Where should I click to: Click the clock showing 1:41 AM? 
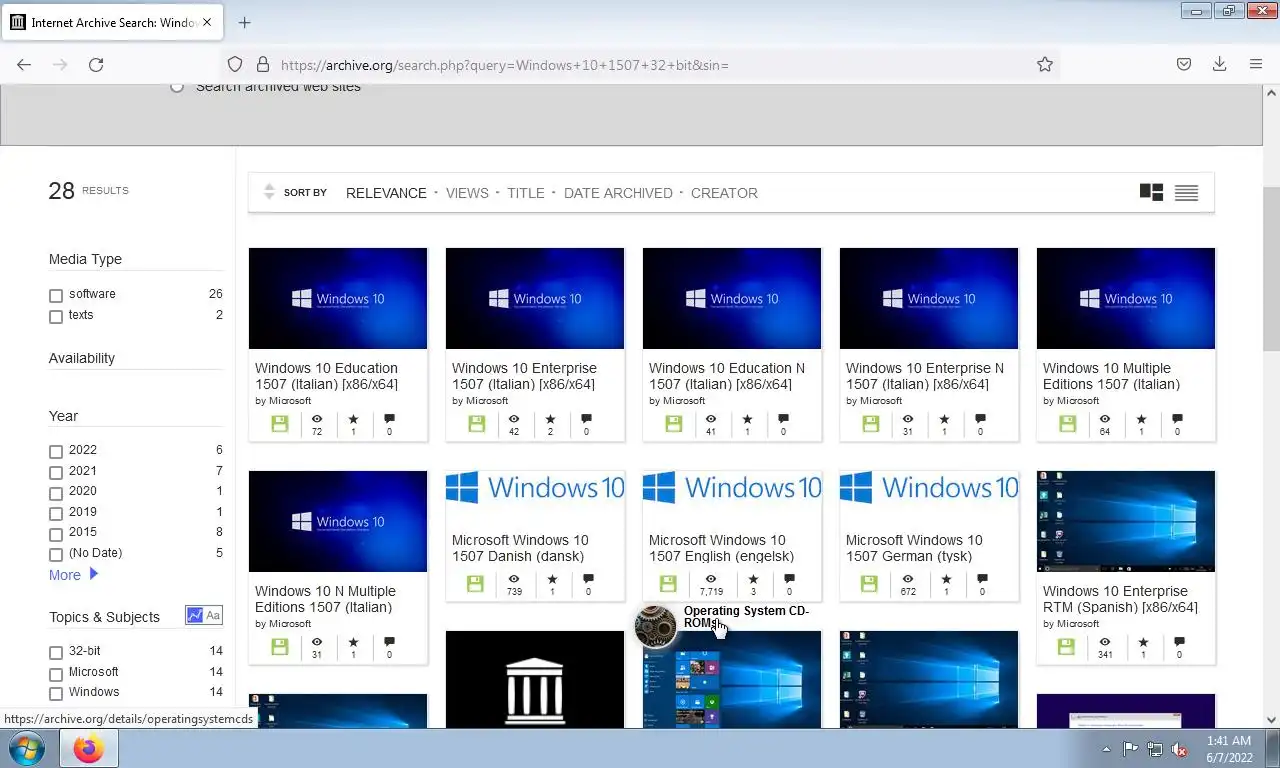pyautogui.click(x=1228, y=741)
